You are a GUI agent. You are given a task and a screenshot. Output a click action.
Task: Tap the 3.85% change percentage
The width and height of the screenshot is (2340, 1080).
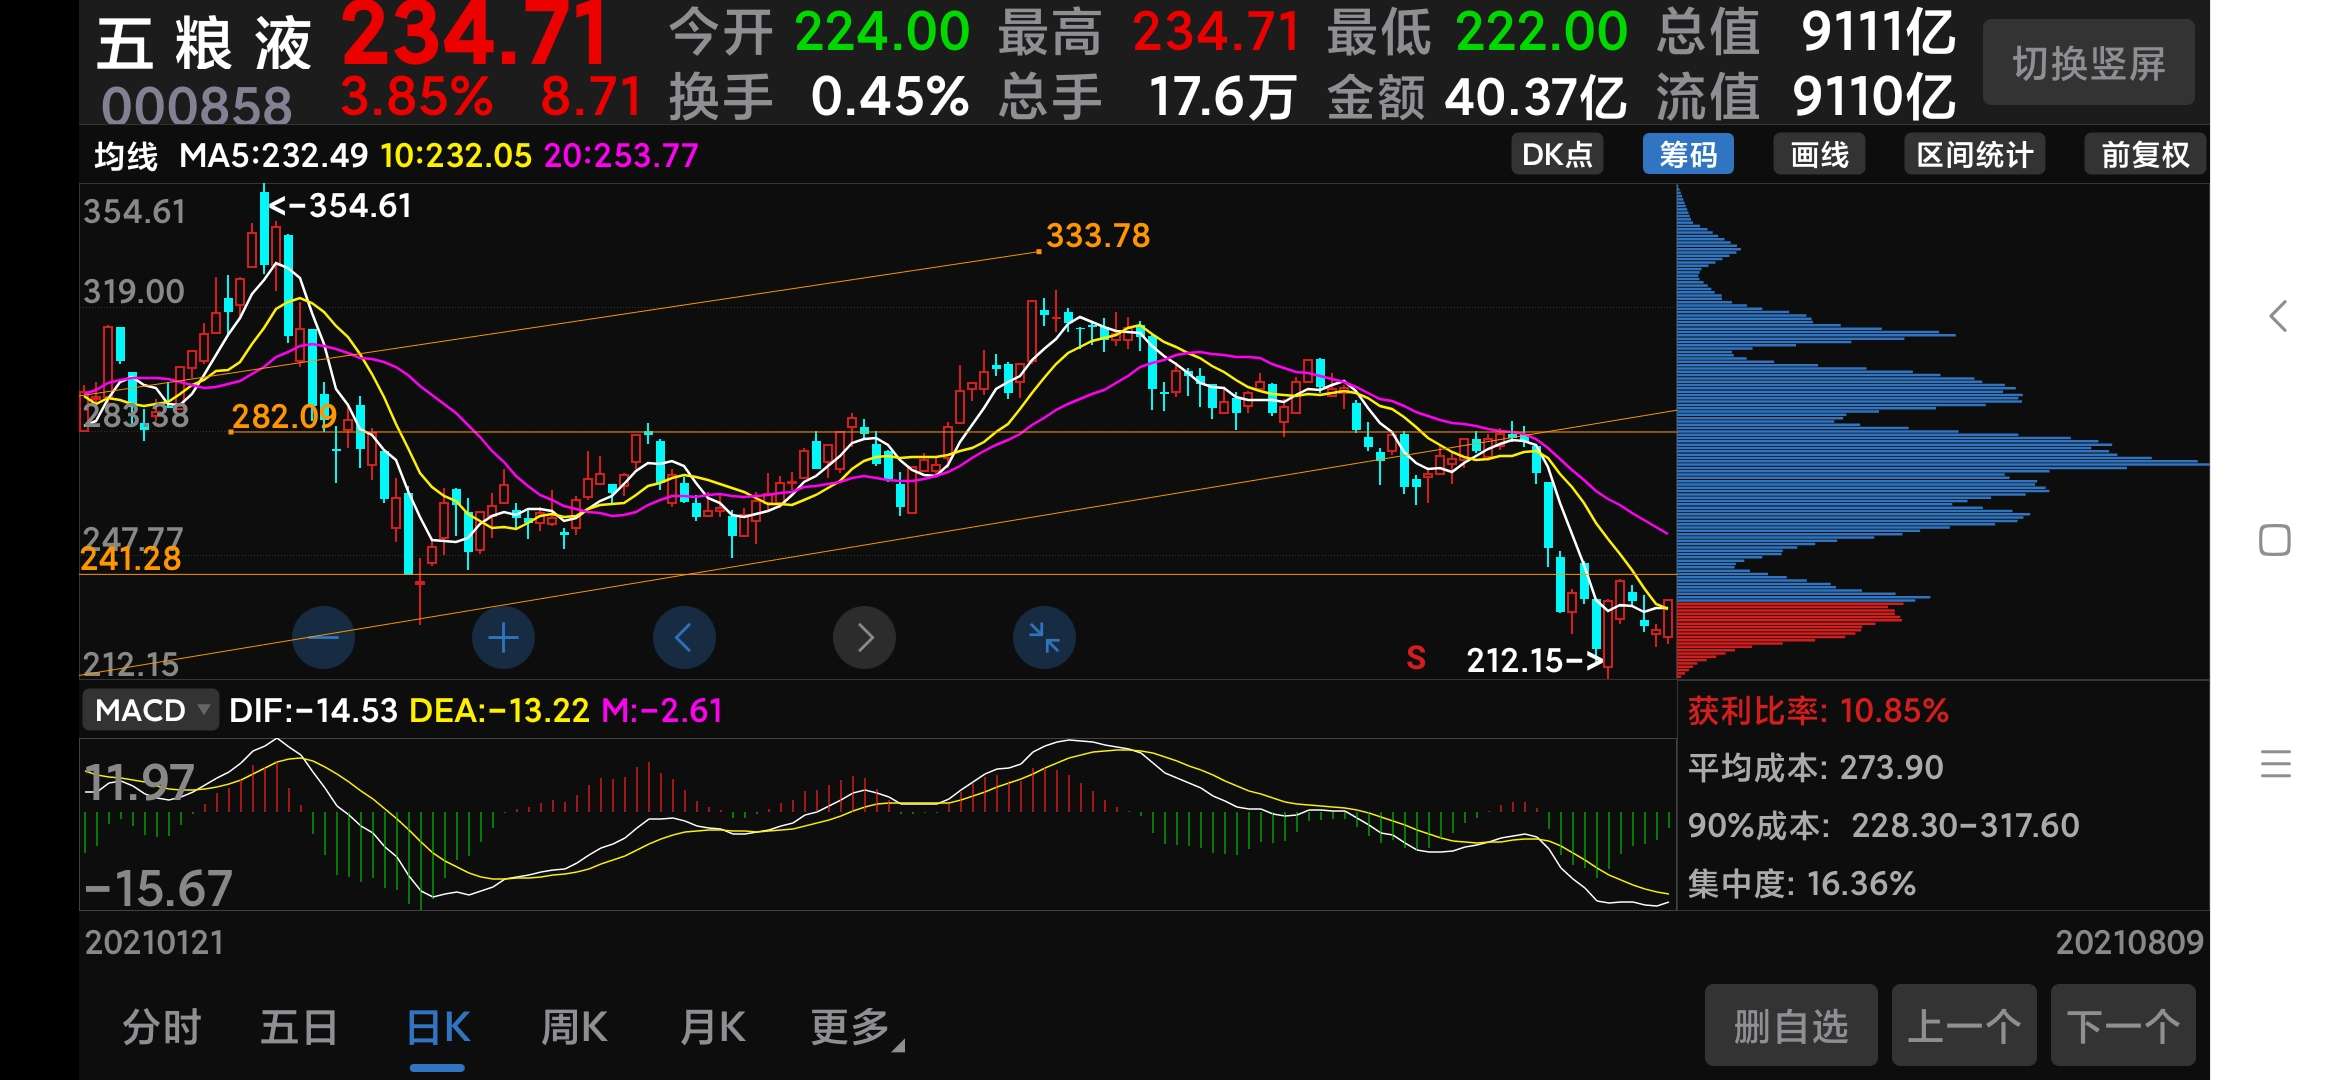[417, 96]
